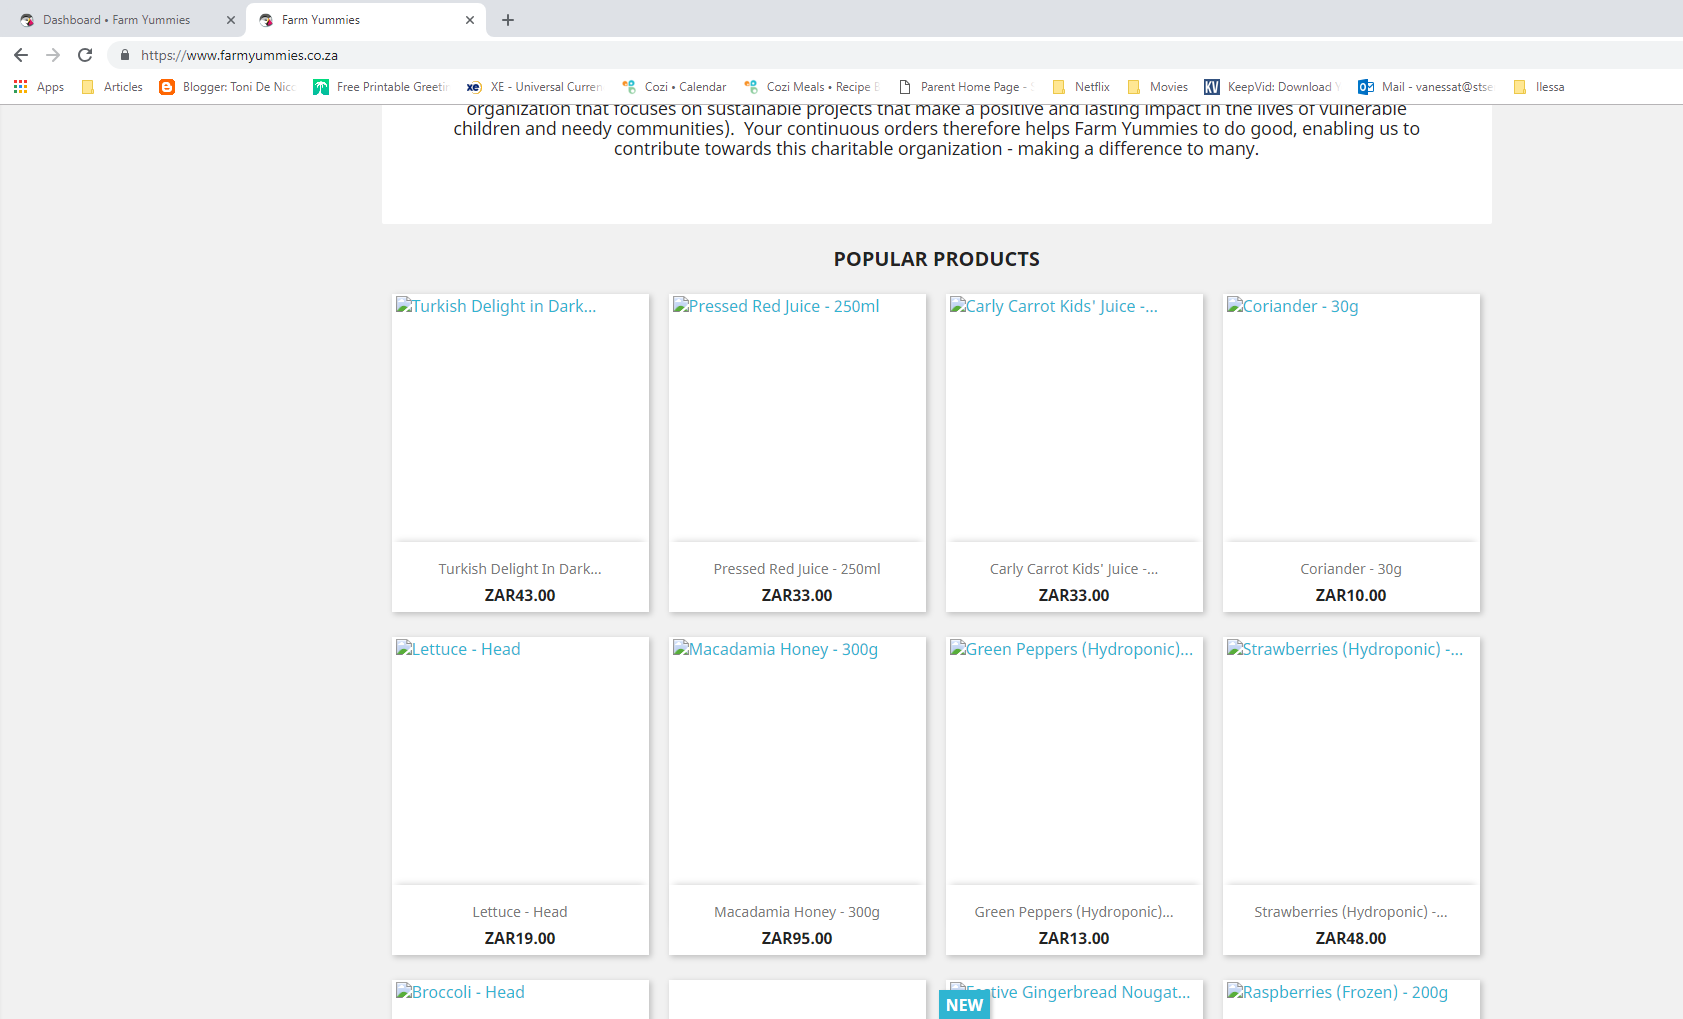Open Turkish Delight in Dark product image
The image size is (1683, 1019).
(520, 417)
